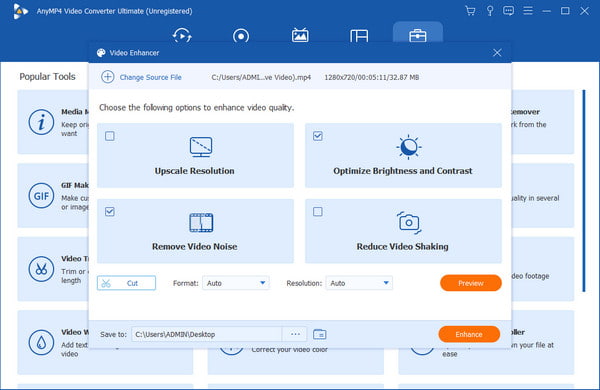
Task: Open the feedback chat icon
Action: [509, 11]
